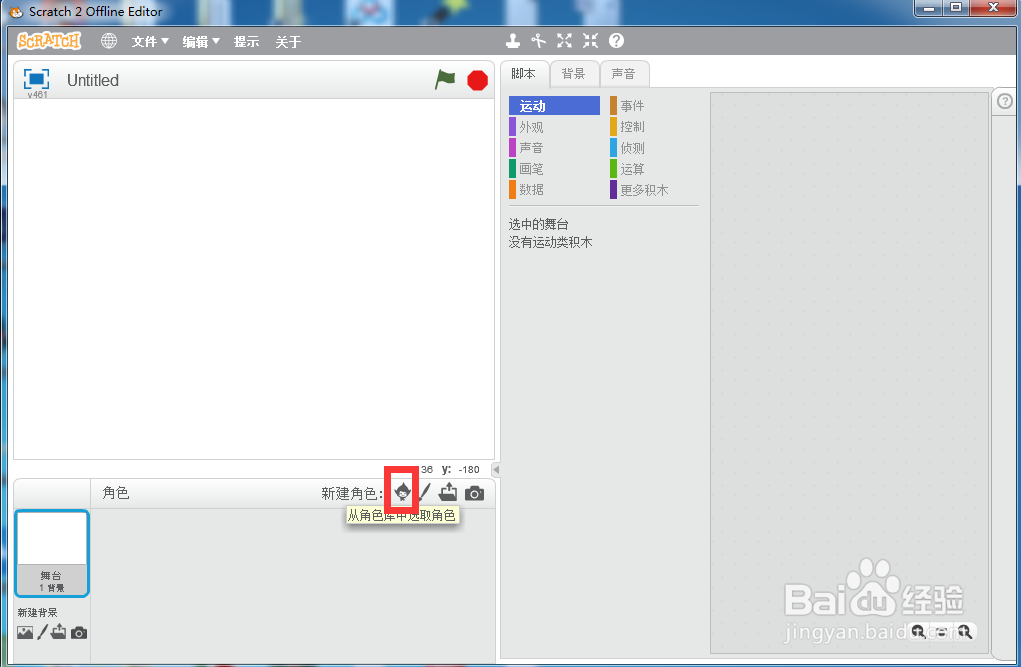This screenshot has width=1021, height=667.
Task: Select the 画笔 block category
Action: (x=554, y=169)
